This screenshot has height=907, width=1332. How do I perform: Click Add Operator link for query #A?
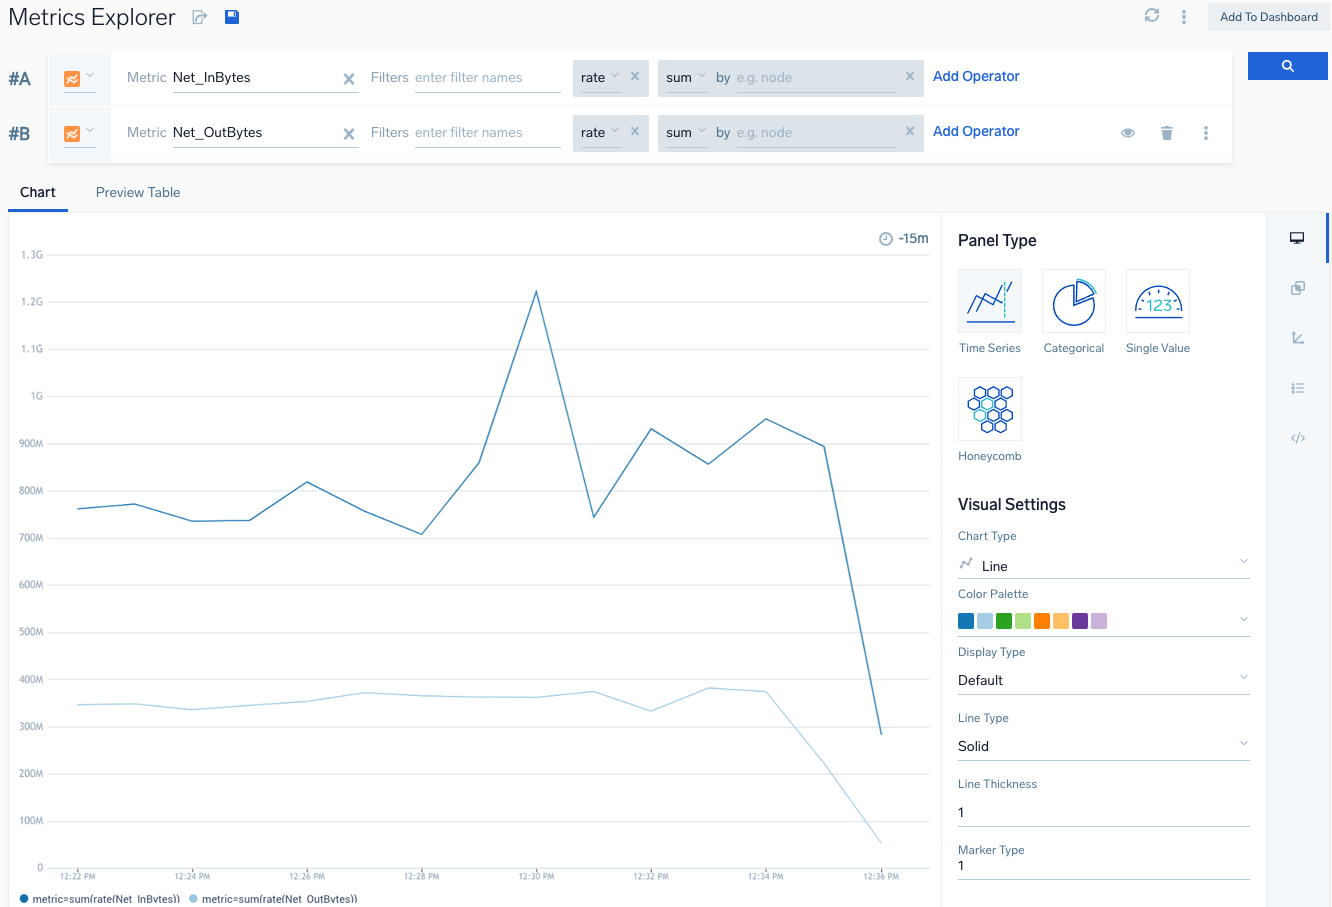(976, 76)
